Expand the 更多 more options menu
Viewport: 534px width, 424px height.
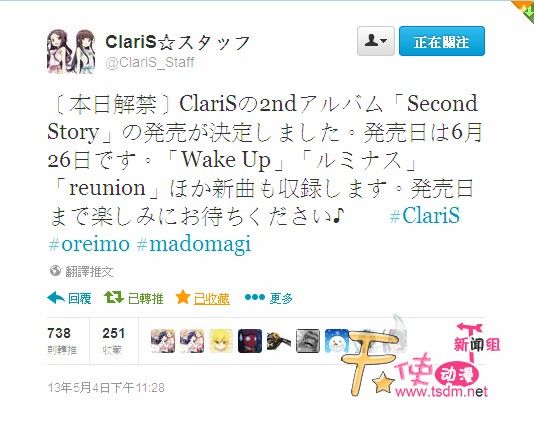tap(269, 298)
